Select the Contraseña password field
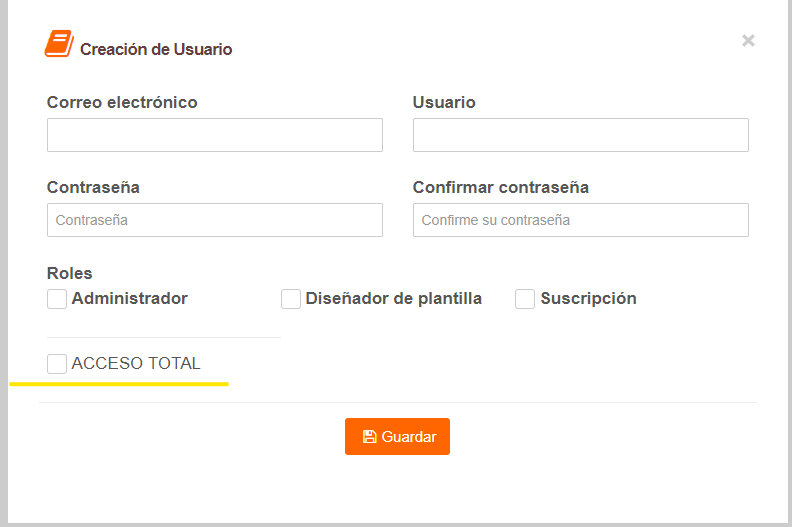The height and width of the screenshot is (527, 792). click(215, 220)
